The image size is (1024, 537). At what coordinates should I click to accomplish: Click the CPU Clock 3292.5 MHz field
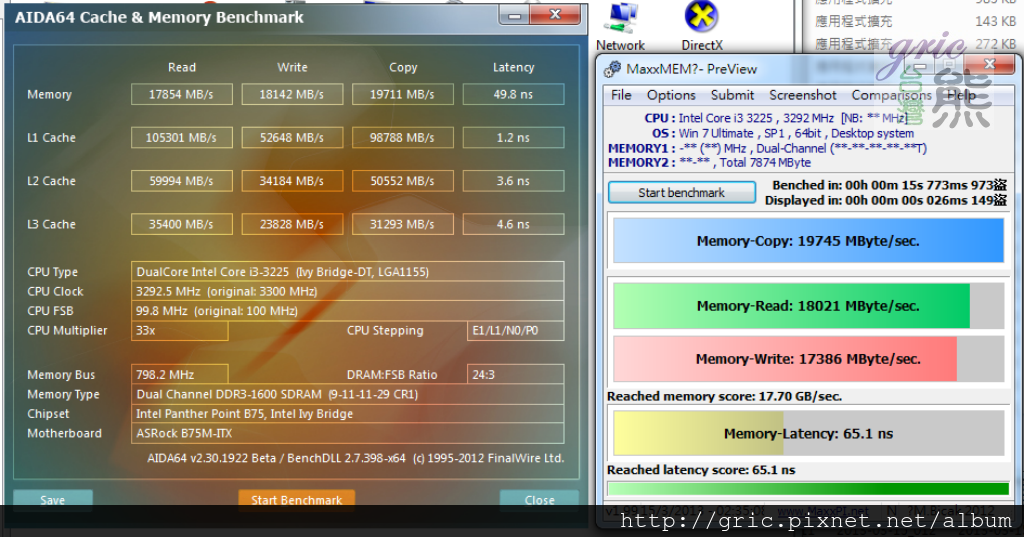(347, 291)
